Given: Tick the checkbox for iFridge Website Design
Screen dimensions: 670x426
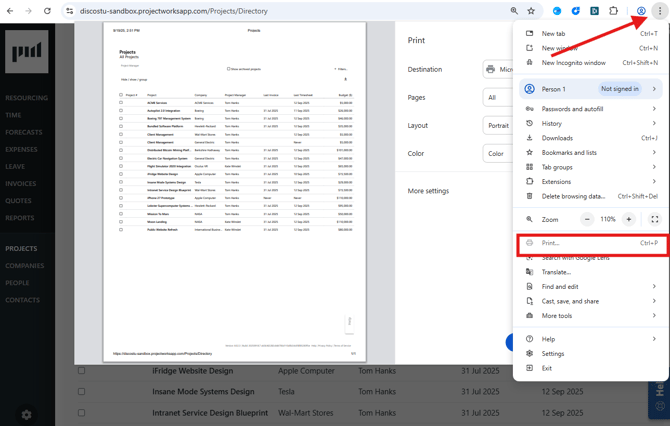Looking at the screenshot, I should pos(82,371).
